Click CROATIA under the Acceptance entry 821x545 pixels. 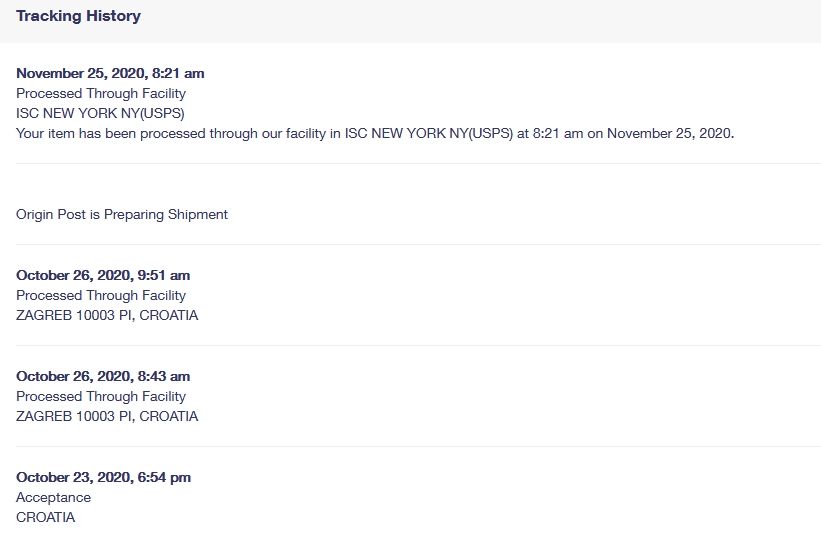click(x=45, y=517)
